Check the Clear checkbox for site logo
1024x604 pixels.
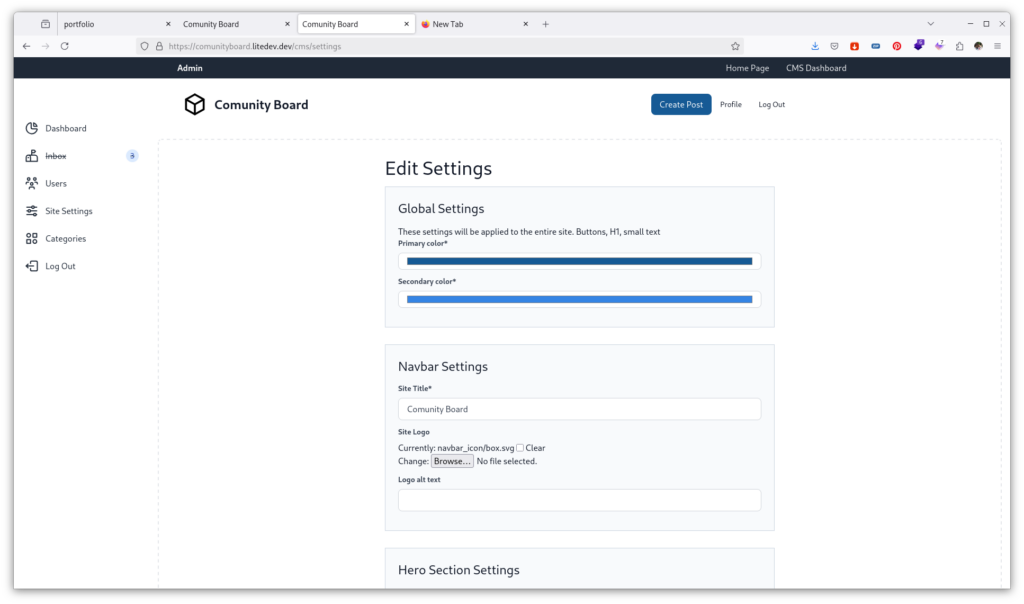520,448
